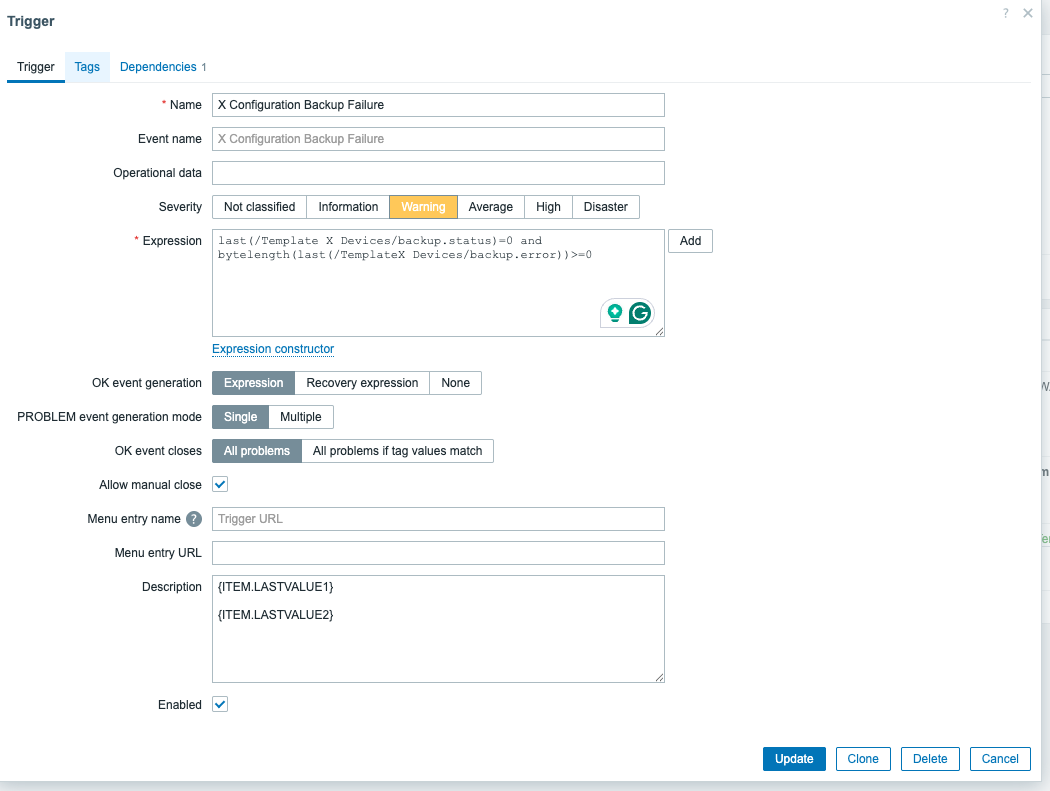
Task: Choose Recovery expression for OK event generation
Action: coord(362,383)
